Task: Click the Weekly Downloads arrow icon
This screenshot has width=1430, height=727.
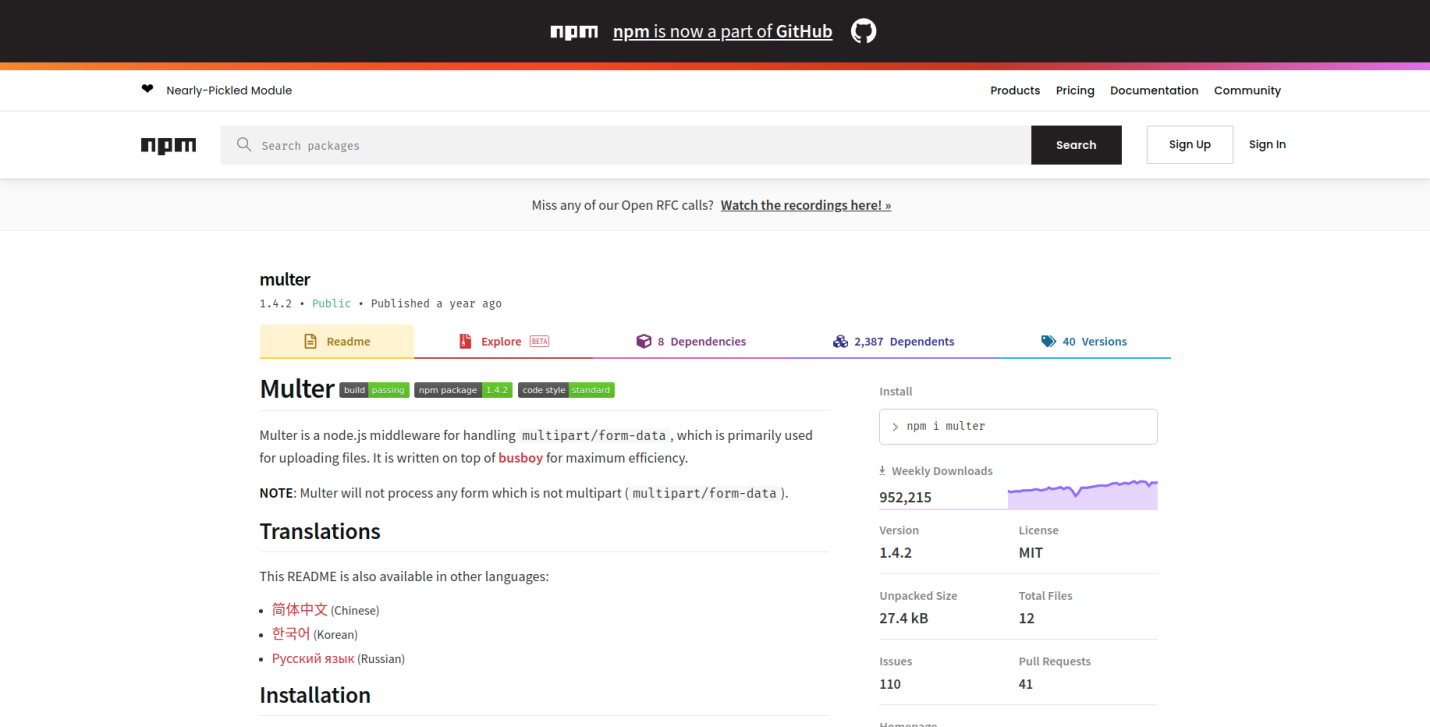Action: pyautogui.click(x=883, y=470)
